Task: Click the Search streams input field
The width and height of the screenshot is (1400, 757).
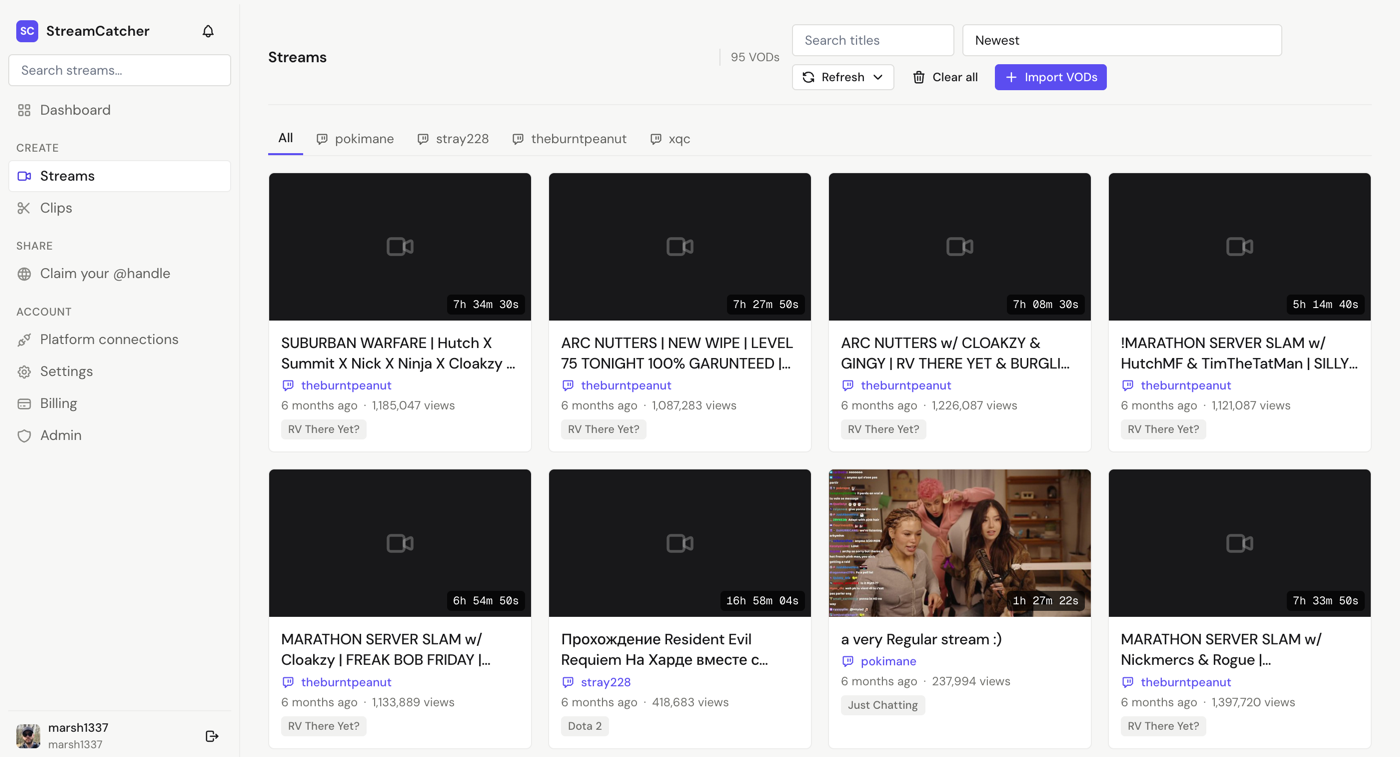Action: pyautogui.click(x=119, y=70)
